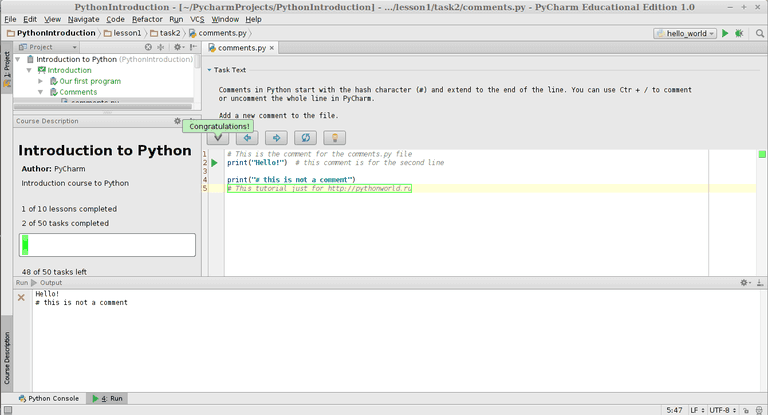The image size is (768, 415).
Task: Switch to Python Console tool tab
Action: tap(49, 398)
